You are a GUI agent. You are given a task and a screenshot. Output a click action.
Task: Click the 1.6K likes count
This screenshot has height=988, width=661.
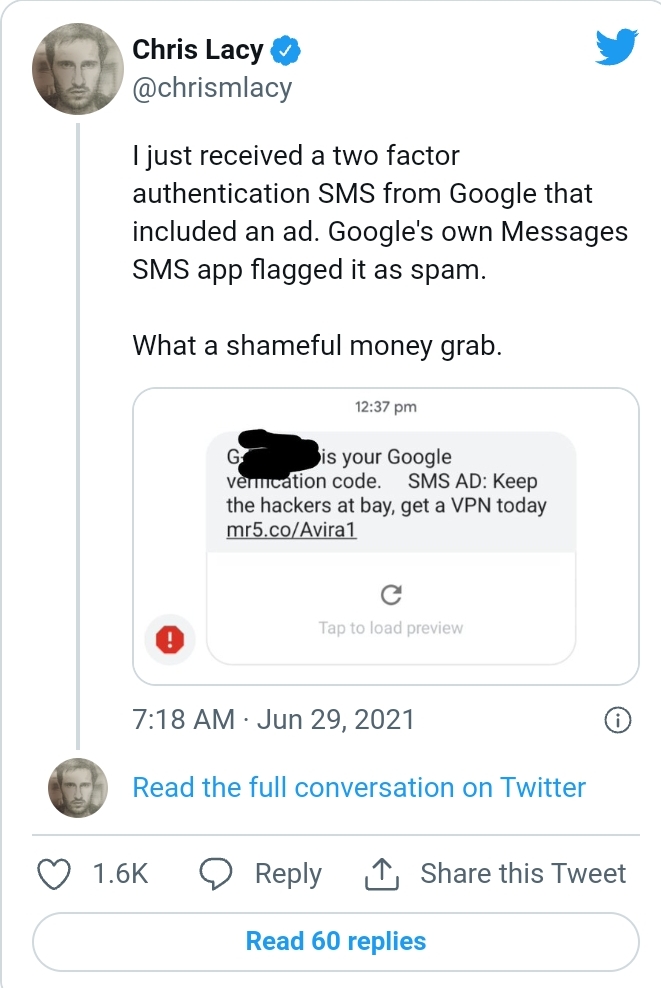coord(120,873)
